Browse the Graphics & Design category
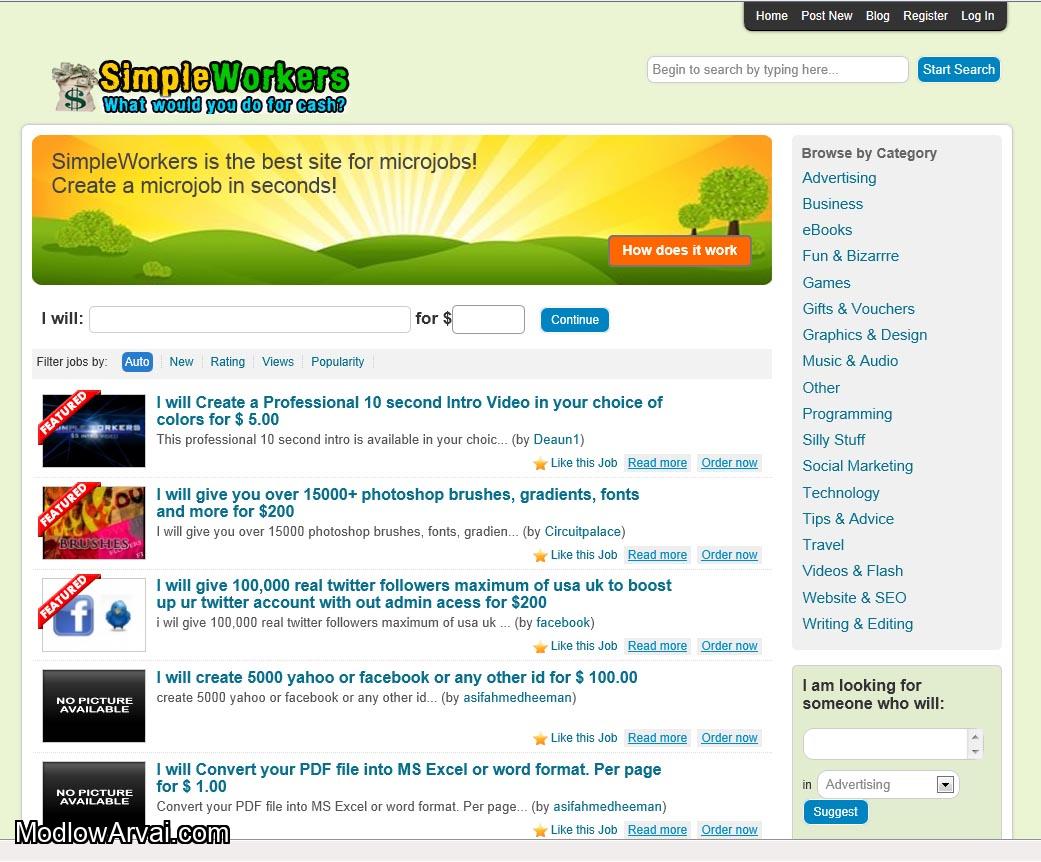Screen dimensions: 1041x862 pos(864,335)
